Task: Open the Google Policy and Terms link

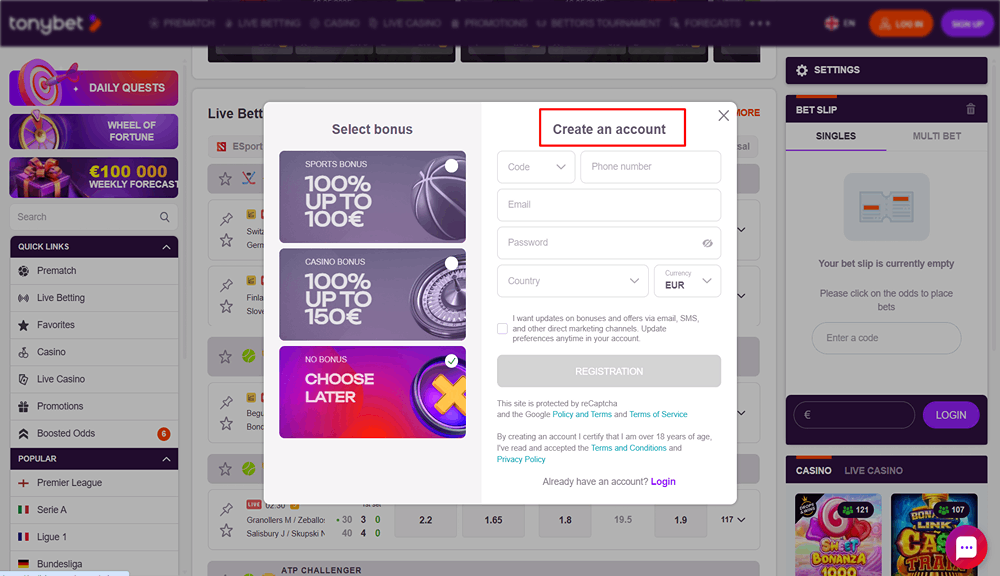Action: tap(582, 415)
